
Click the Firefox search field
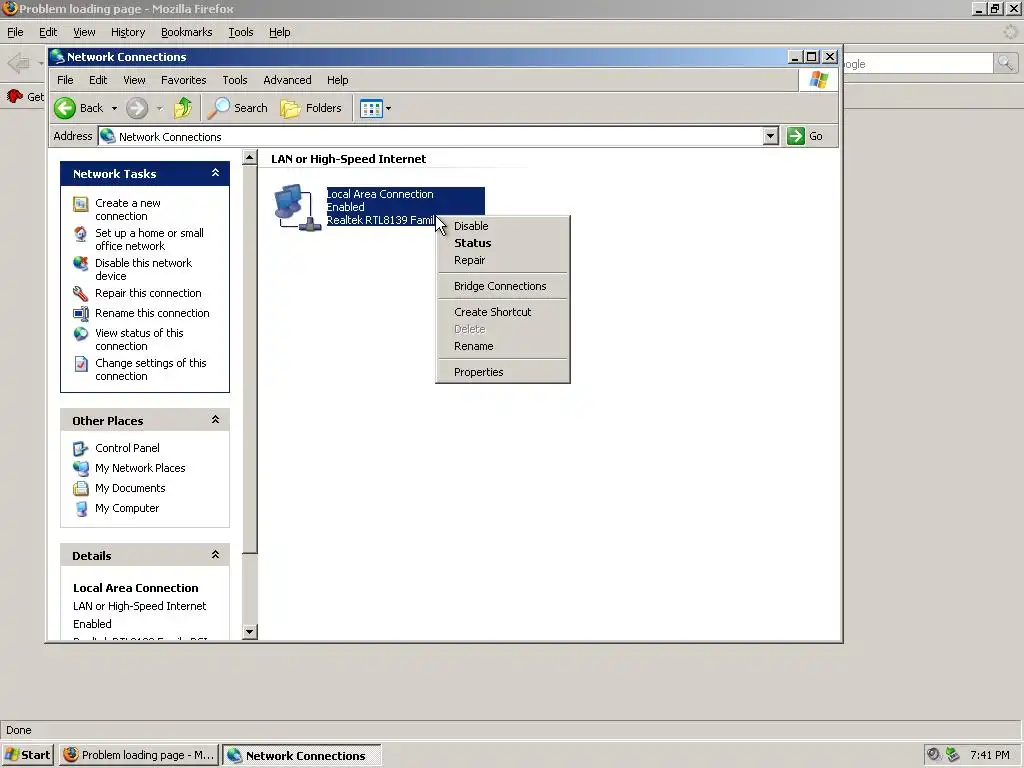coord(918,63)
